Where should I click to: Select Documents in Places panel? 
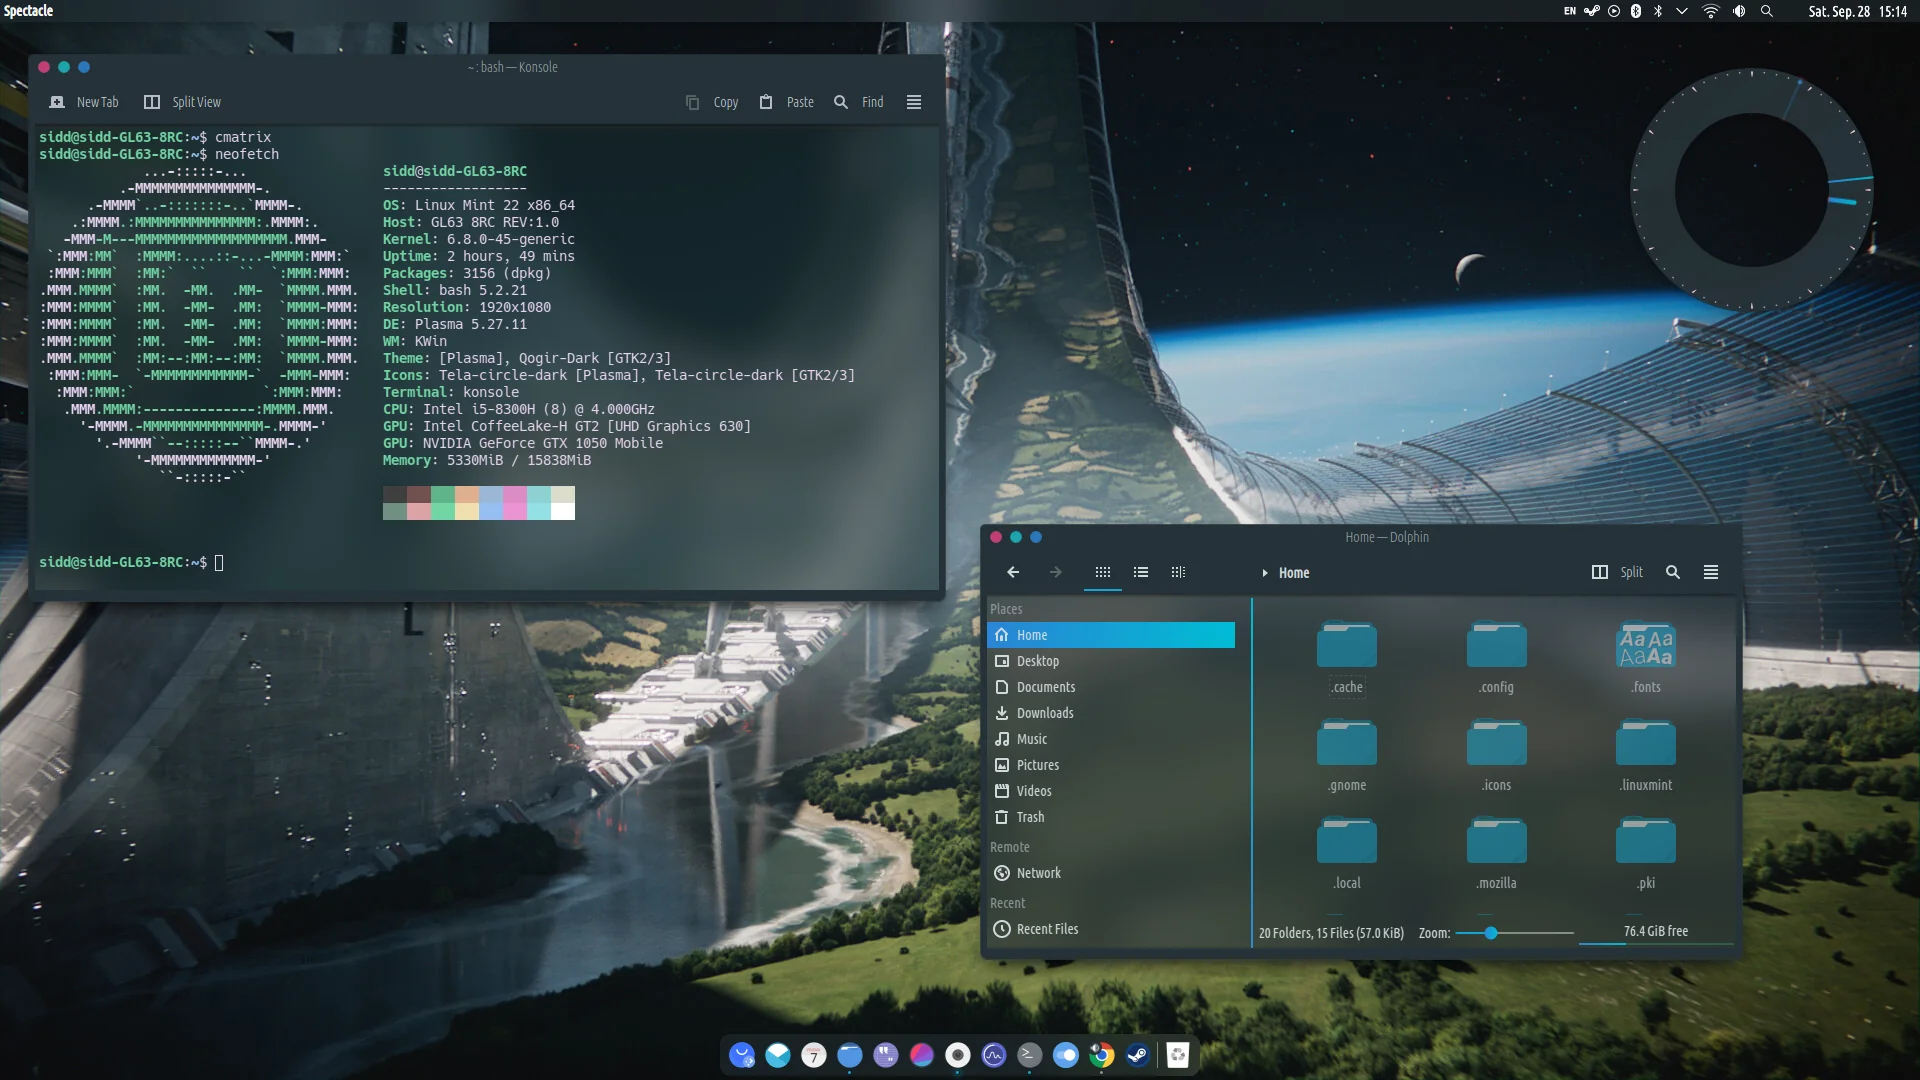[1111, 687]
